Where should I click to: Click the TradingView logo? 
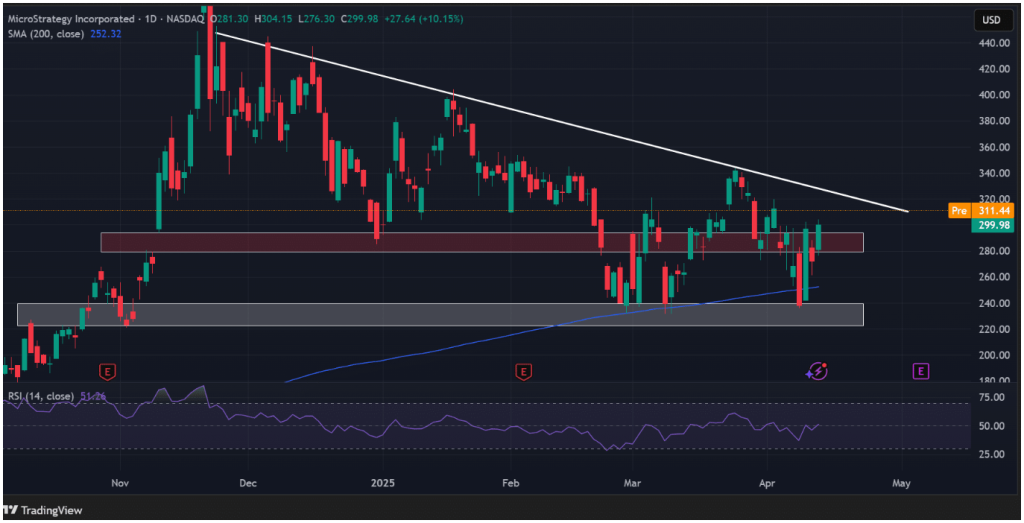pos(48,507)
